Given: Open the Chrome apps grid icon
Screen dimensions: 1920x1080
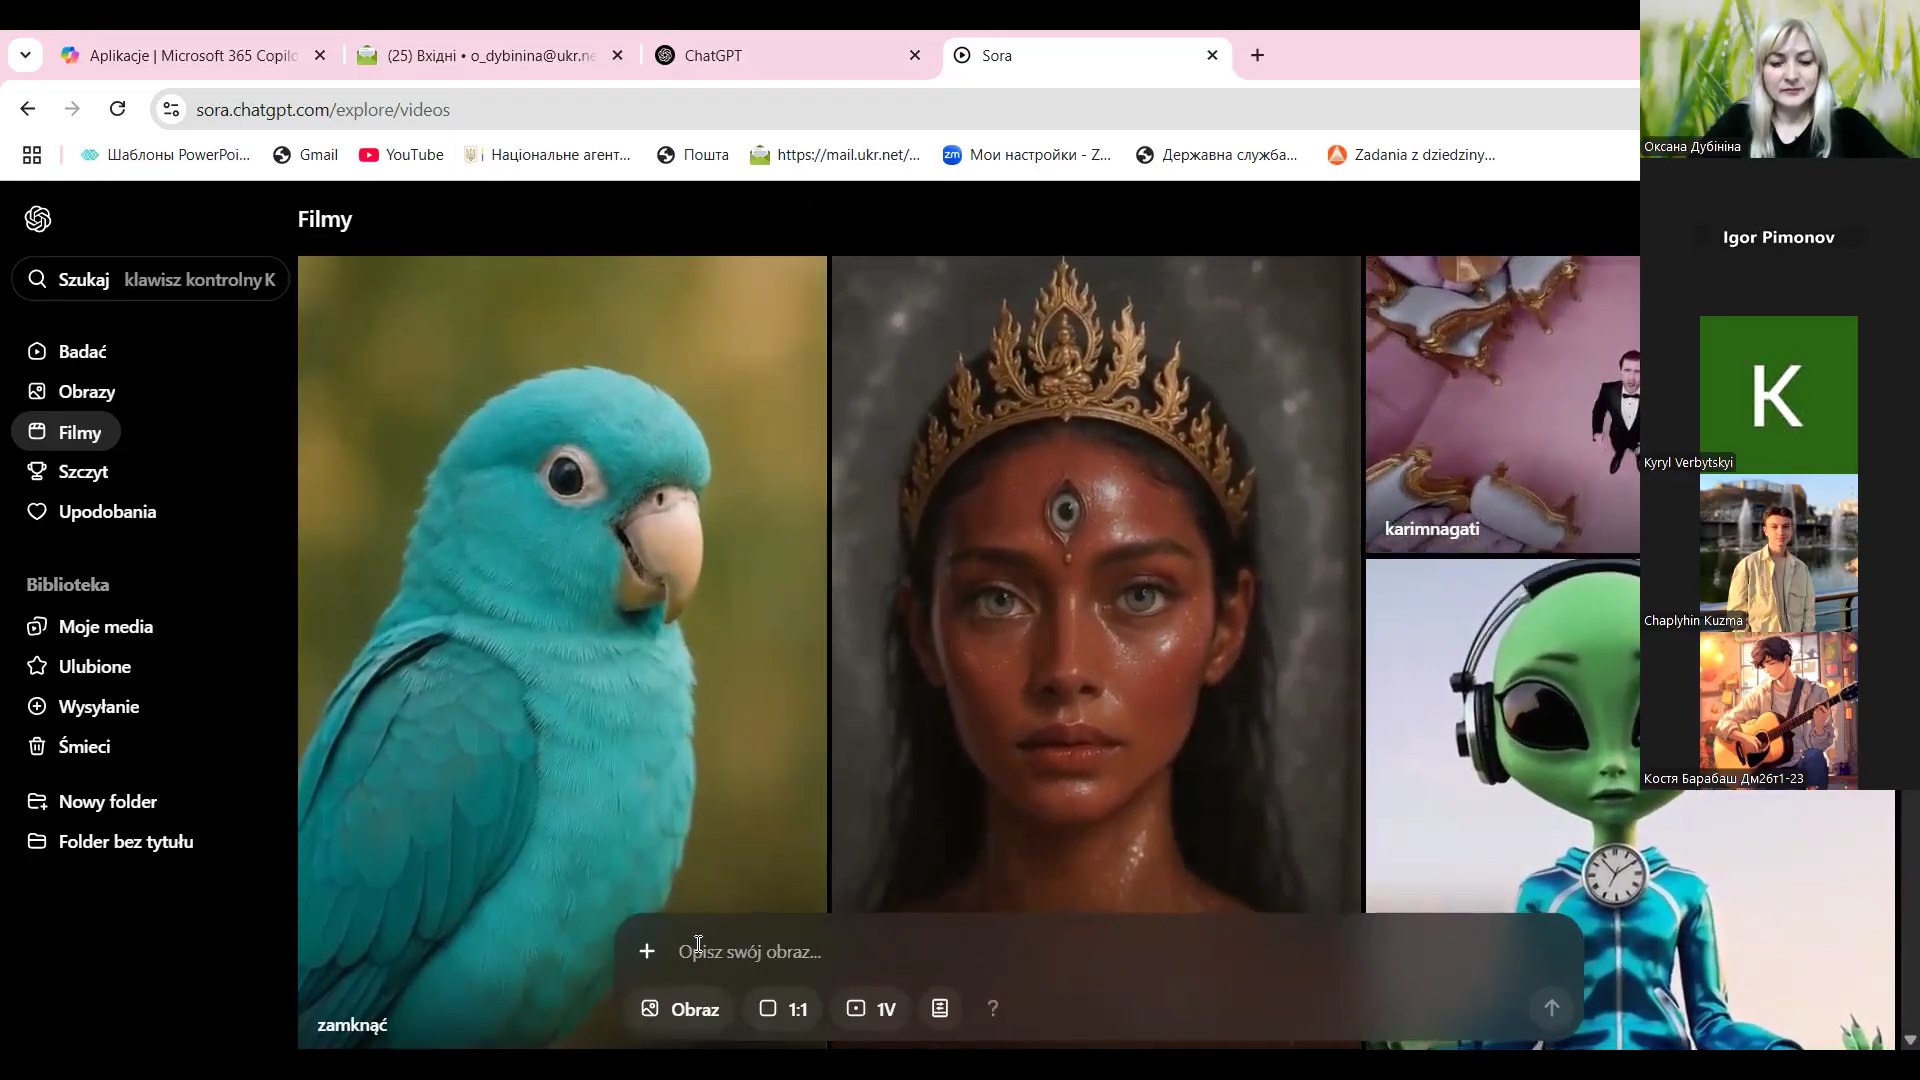Looking at the screenshot, I should [32, 155].
